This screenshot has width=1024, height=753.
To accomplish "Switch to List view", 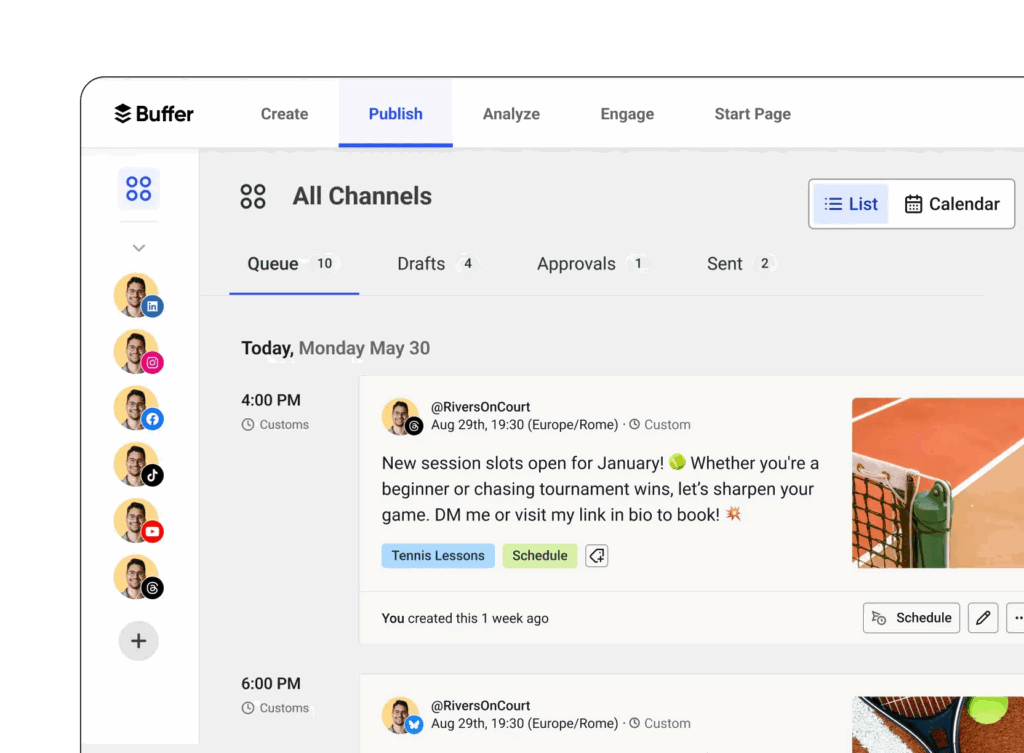I will tap(850, 204).
